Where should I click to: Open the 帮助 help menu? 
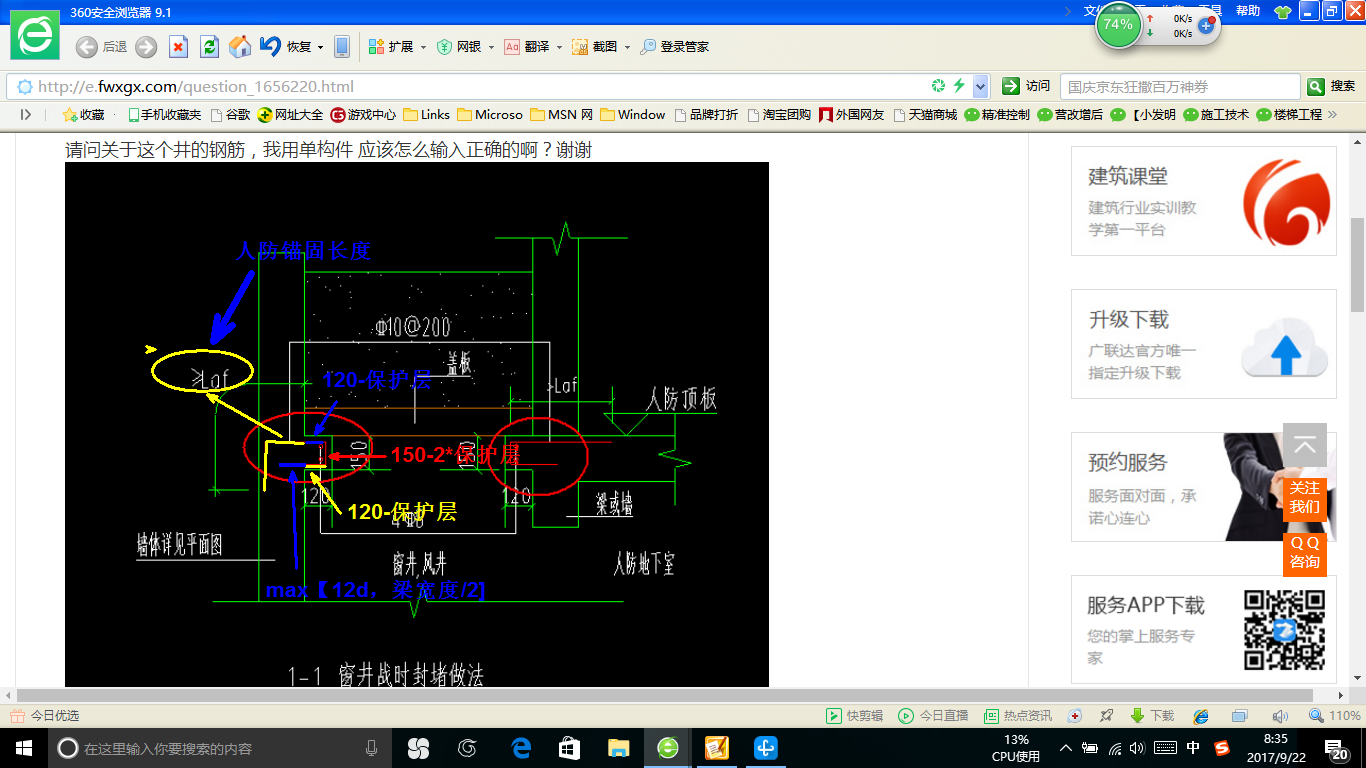coord(1248,11)
